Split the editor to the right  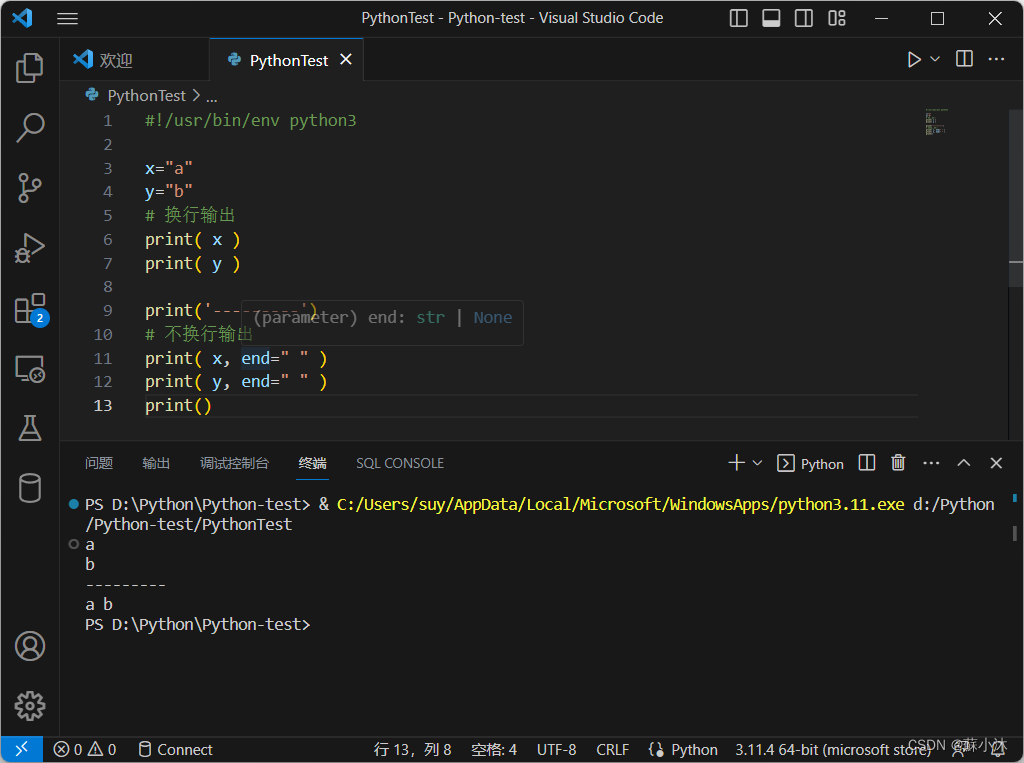pyautogui.click(x=964, y=59)
